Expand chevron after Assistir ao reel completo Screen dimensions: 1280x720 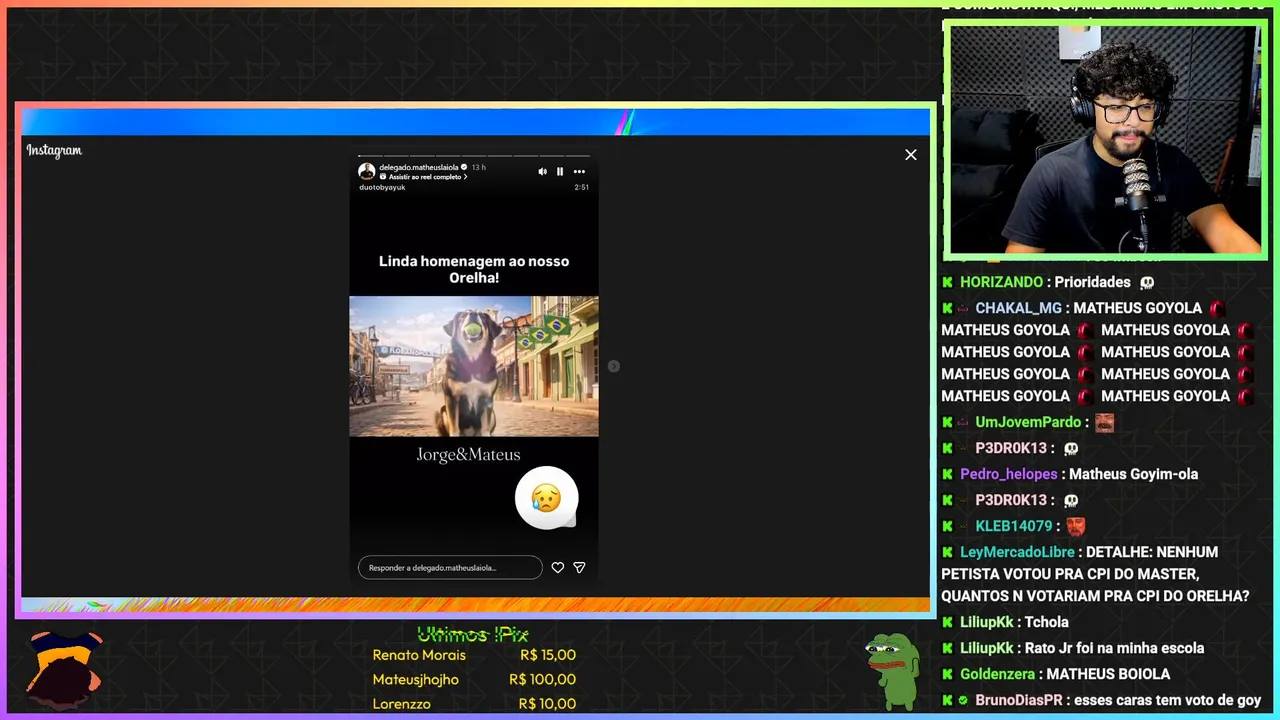coord(465,177)
